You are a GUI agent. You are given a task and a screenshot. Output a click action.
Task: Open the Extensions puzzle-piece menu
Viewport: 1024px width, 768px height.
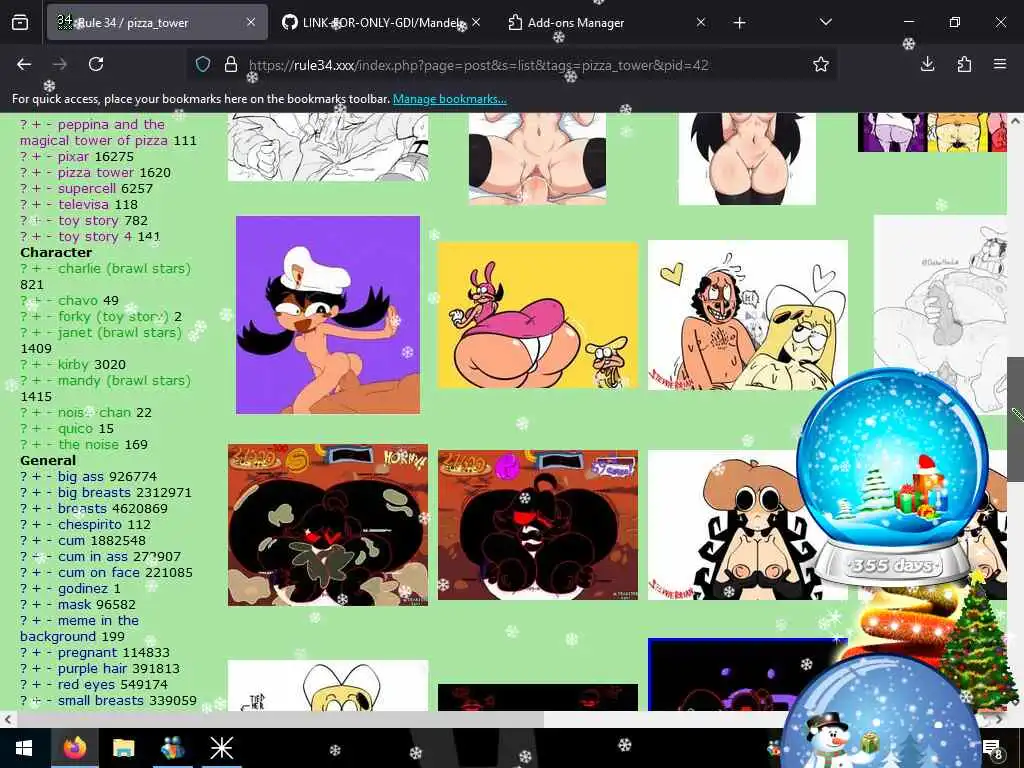coord(964,64)
